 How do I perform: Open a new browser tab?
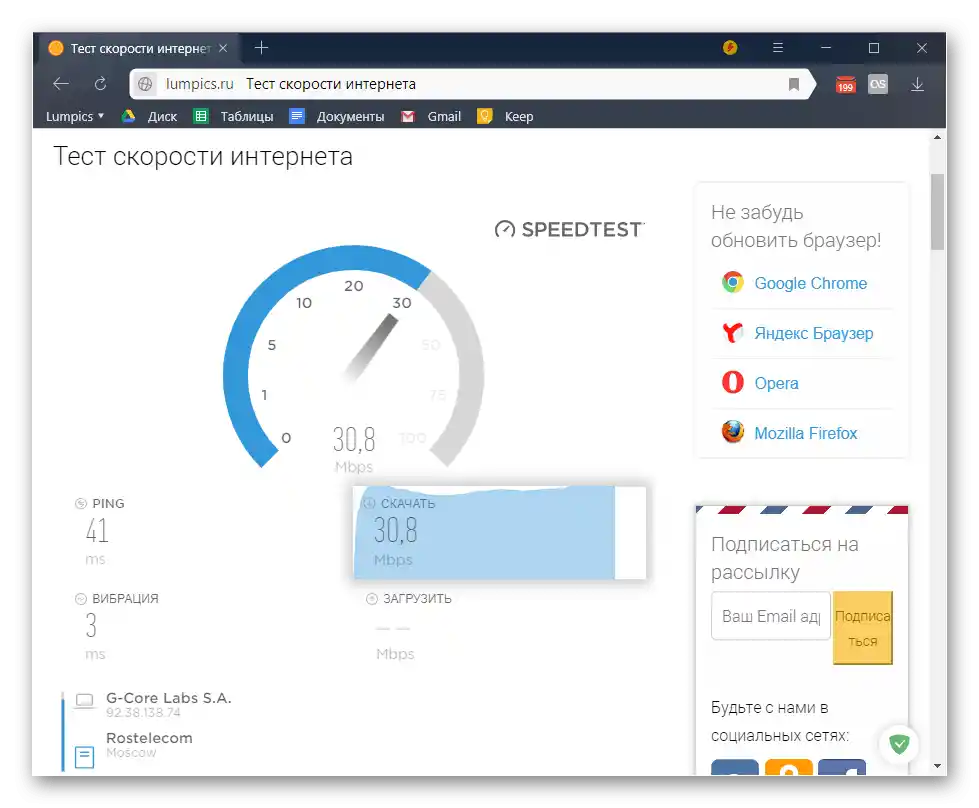[x=261, y=47]
